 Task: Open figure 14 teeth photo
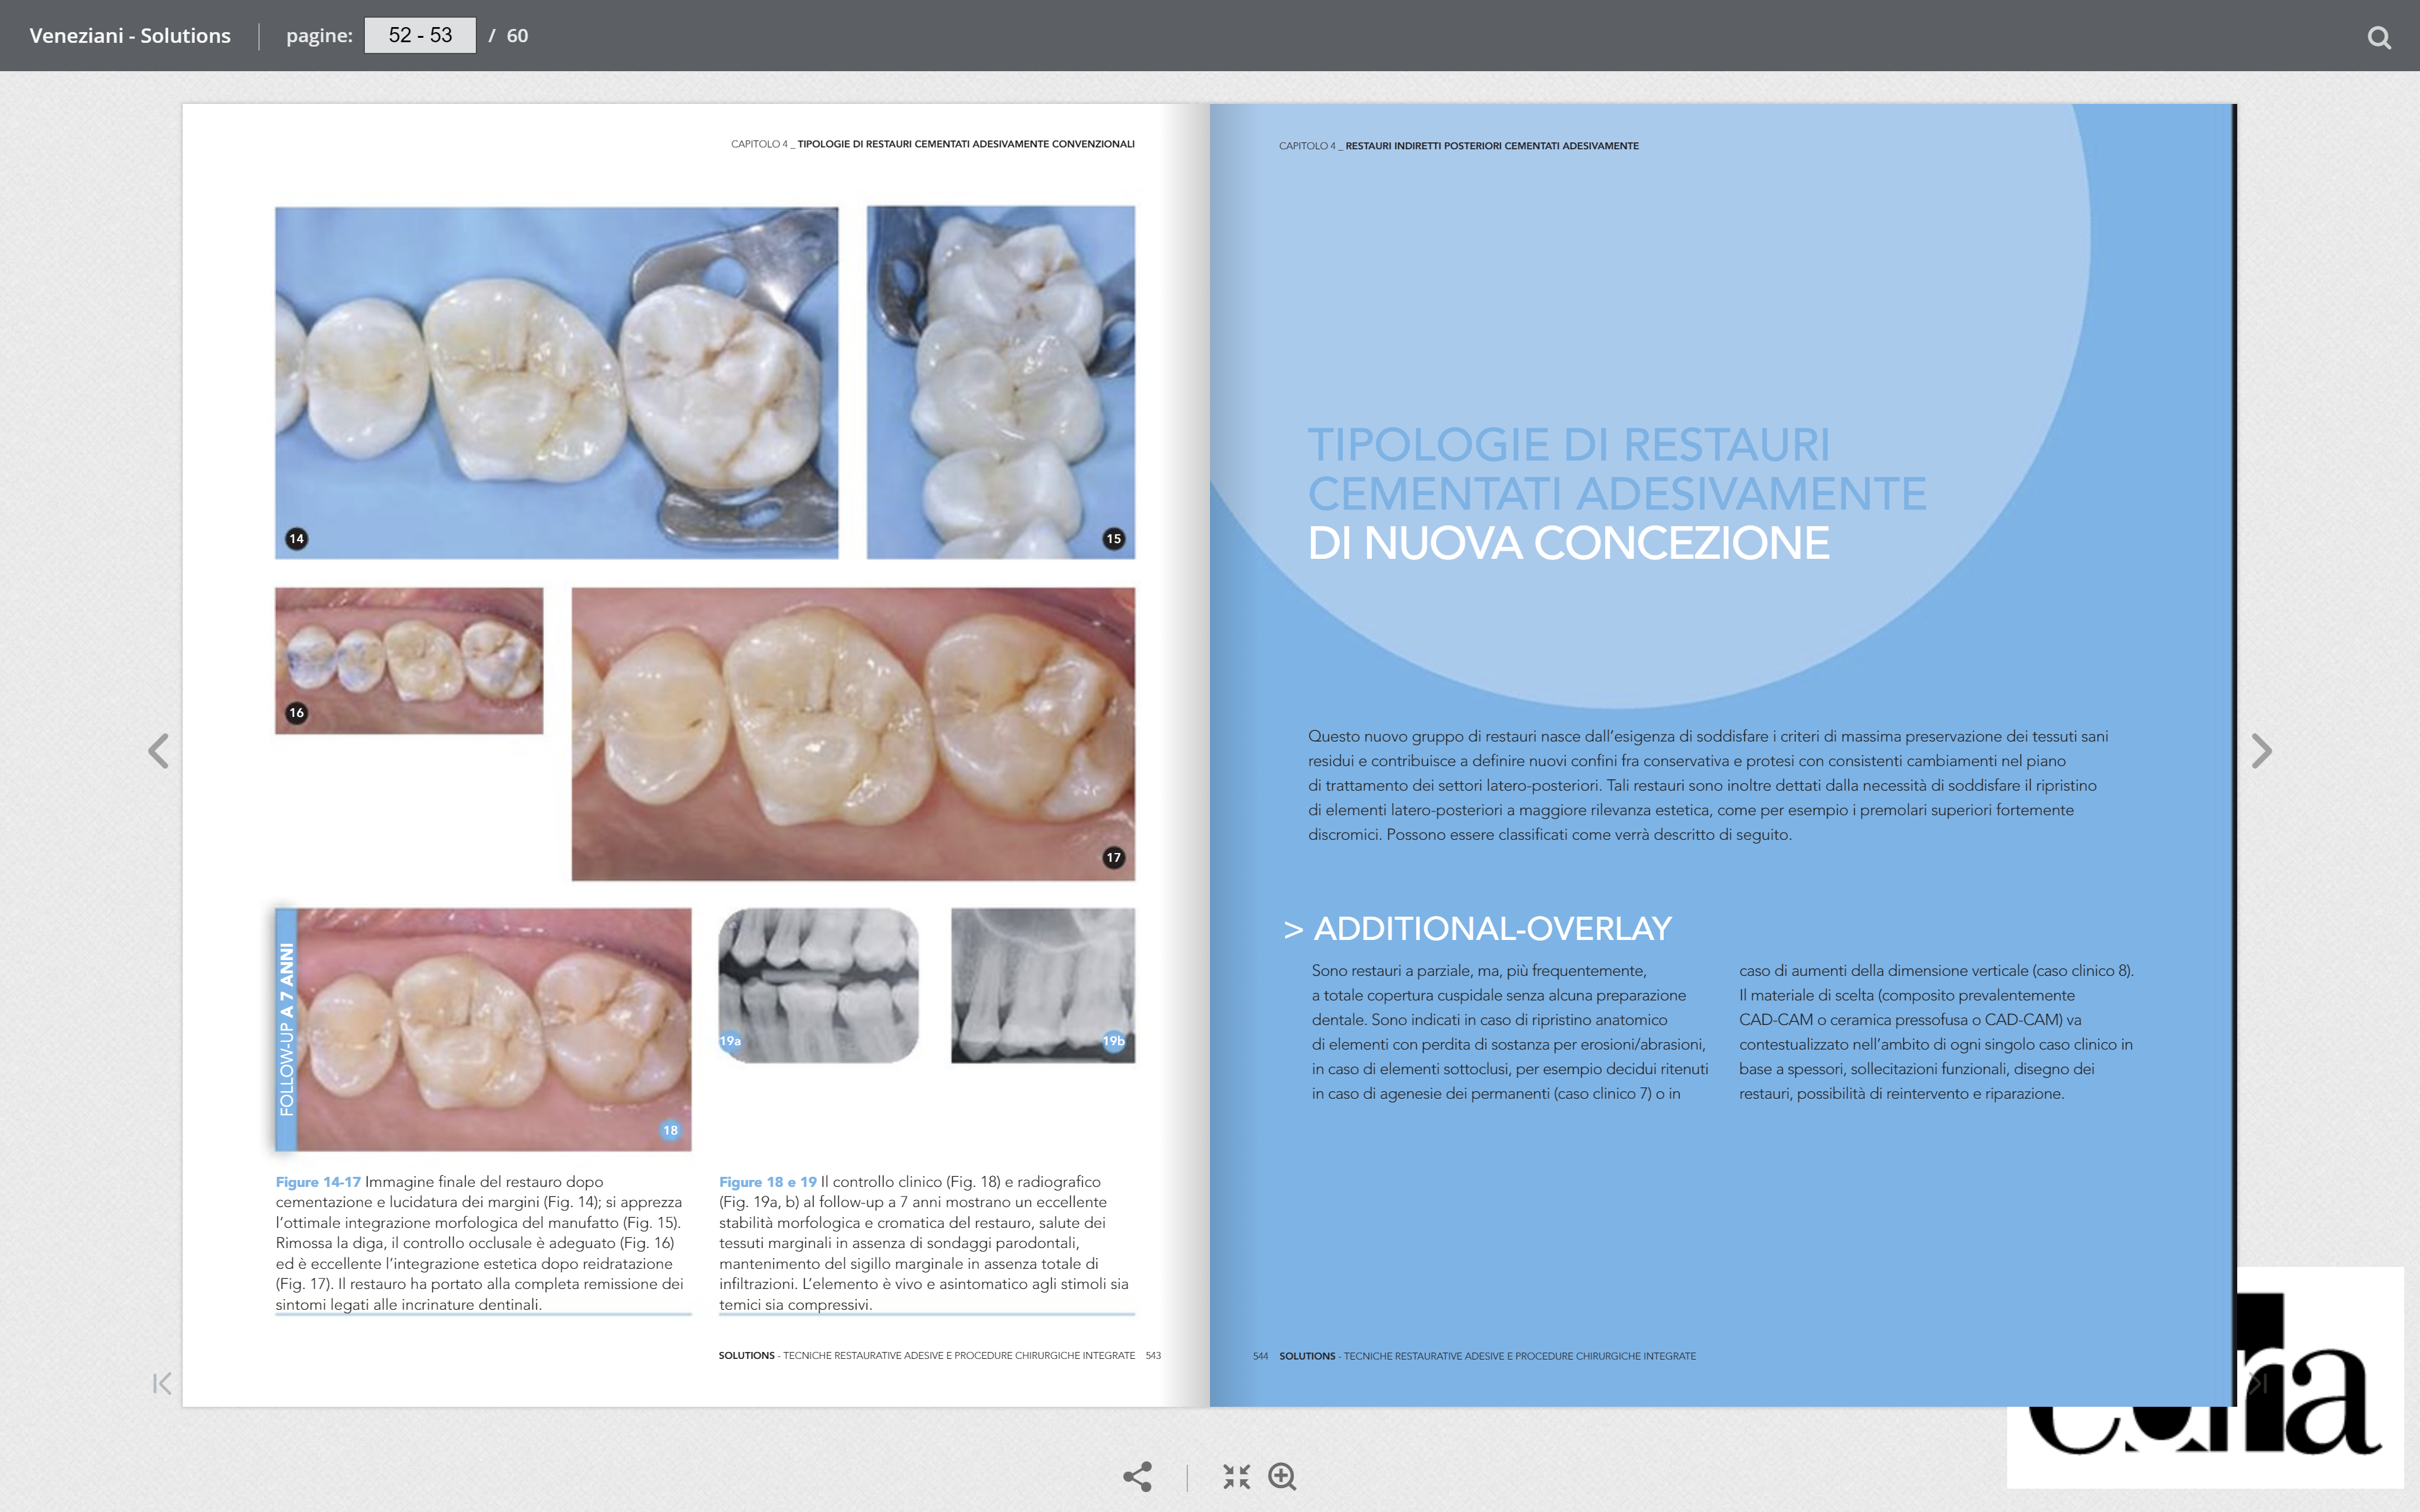pos(557,383)
